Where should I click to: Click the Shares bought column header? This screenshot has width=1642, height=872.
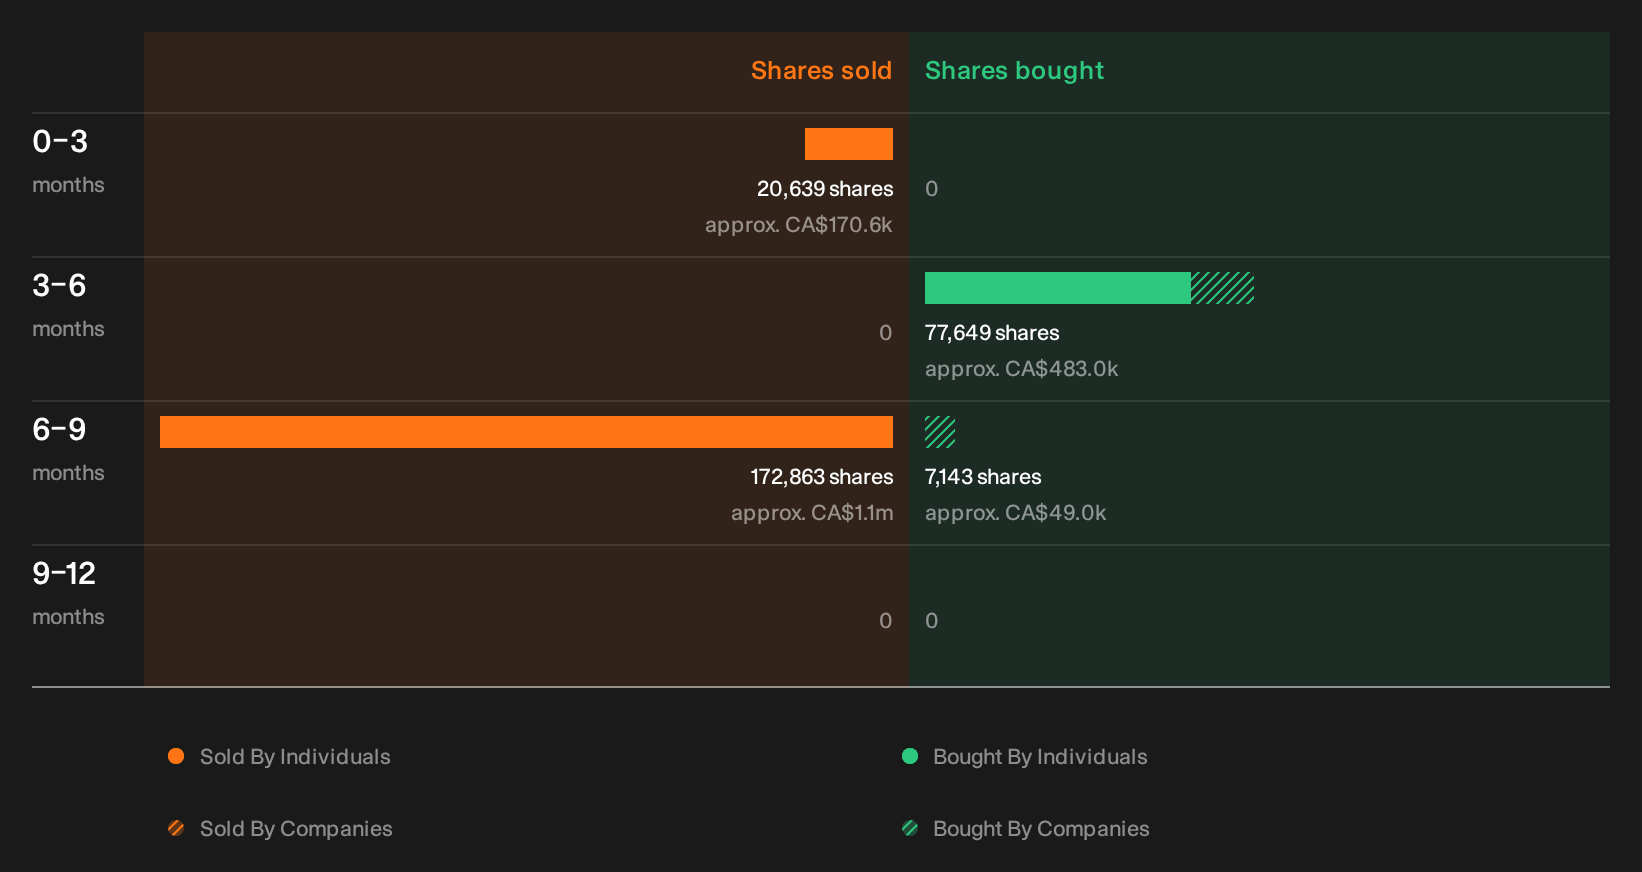click(x=1014, y=71)
